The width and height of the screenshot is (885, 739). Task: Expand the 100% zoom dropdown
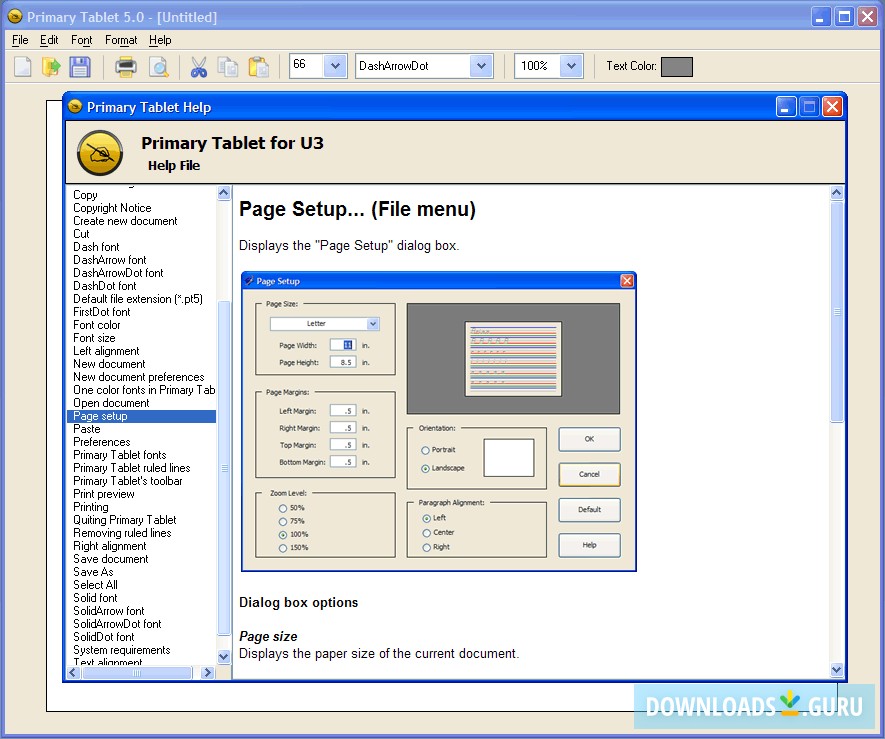571,66
